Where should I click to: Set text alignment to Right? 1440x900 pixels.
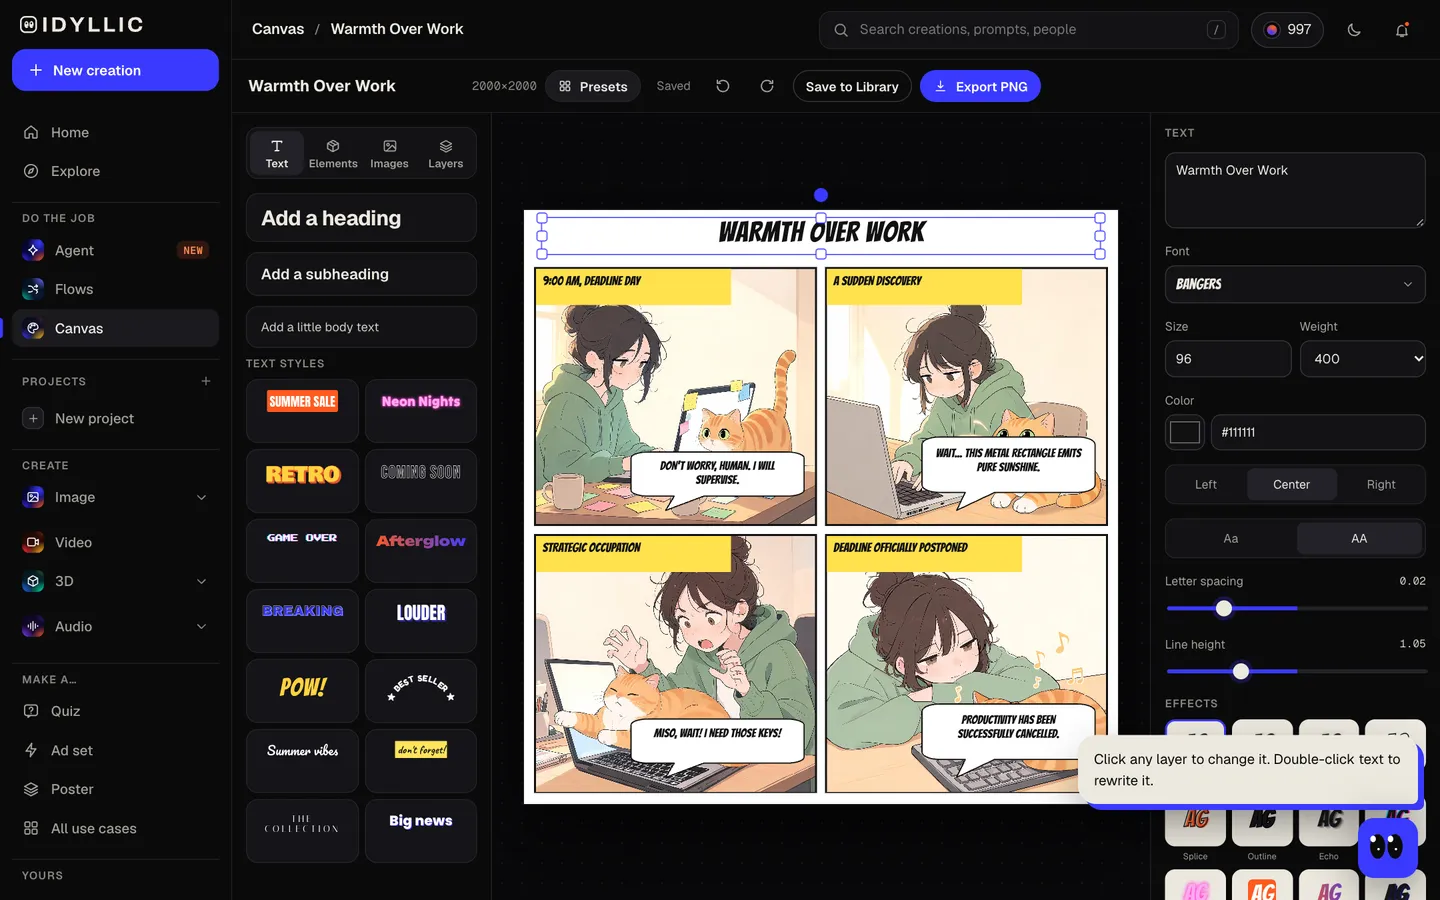click(1381, 484)
